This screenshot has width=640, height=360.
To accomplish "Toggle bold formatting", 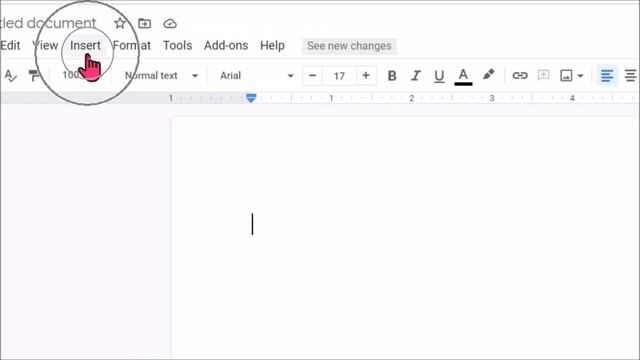I will tap(392, 76).
